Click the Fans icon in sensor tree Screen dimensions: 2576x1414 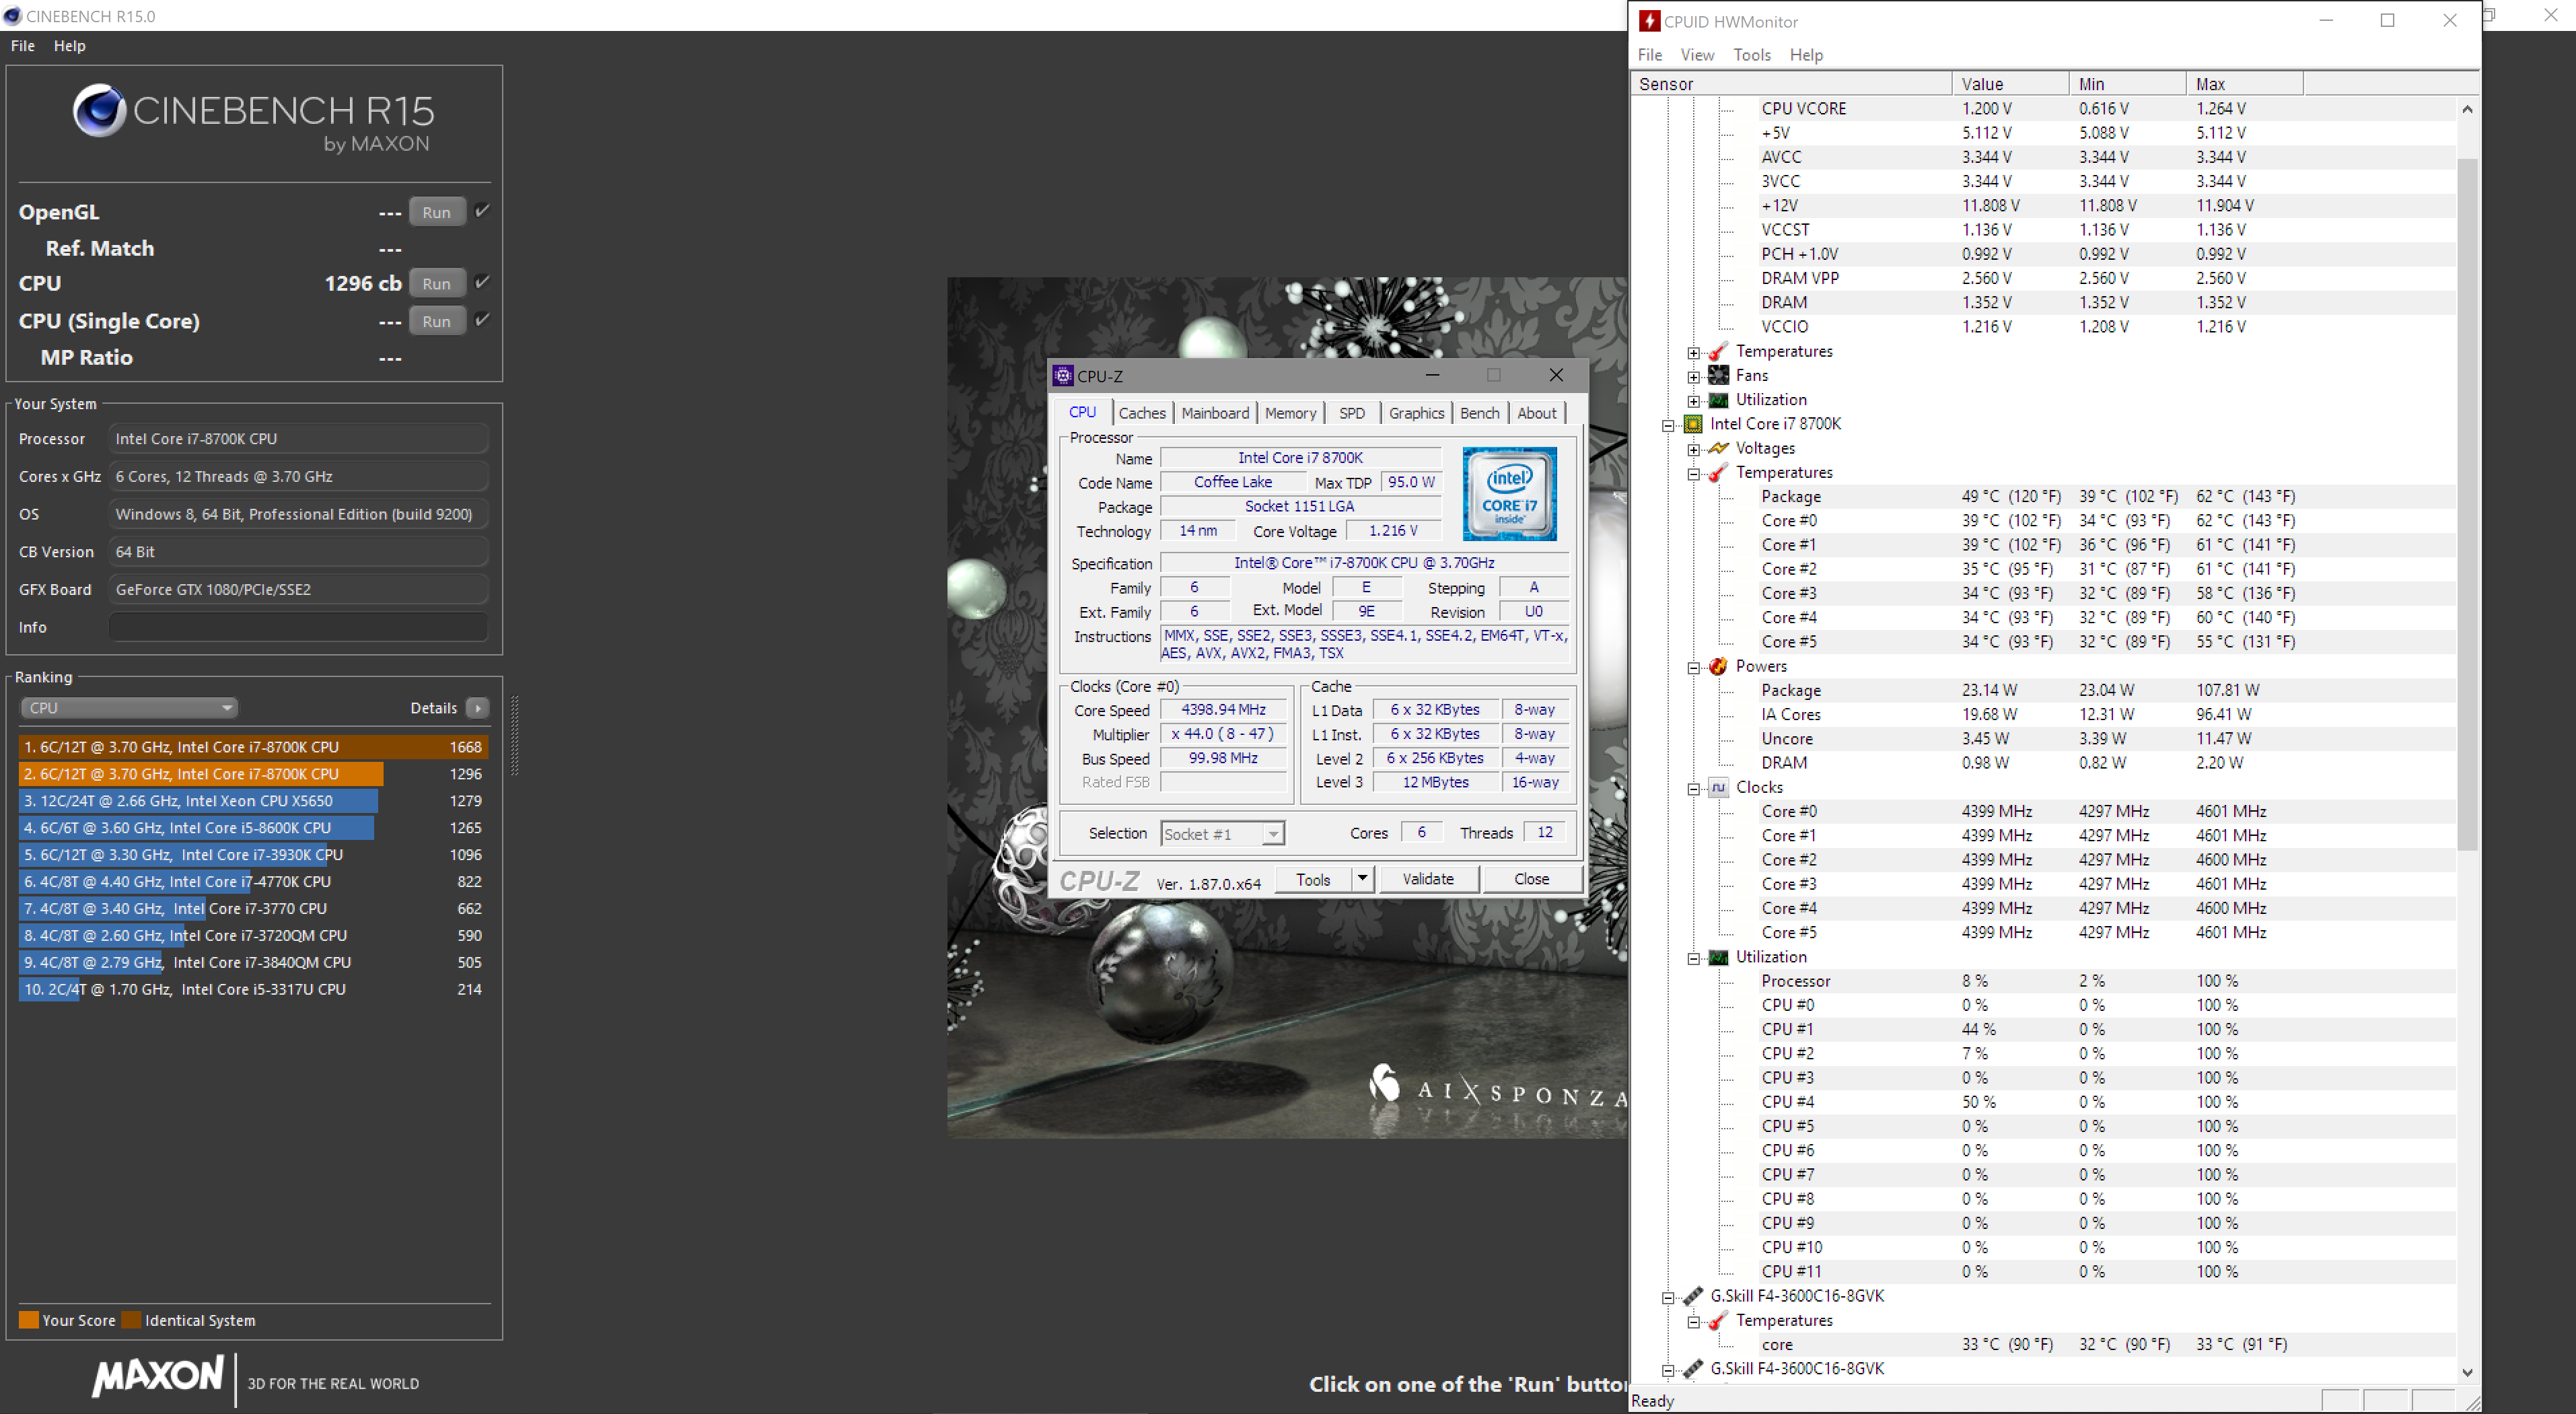(x=1718, y=375)
